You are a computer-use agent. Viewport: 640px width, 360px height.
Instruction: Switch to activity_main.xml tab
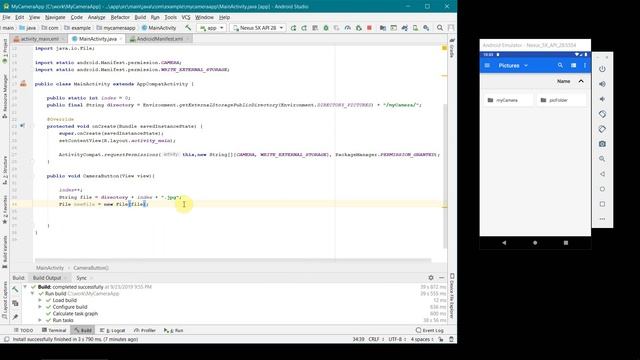[40, 39]
